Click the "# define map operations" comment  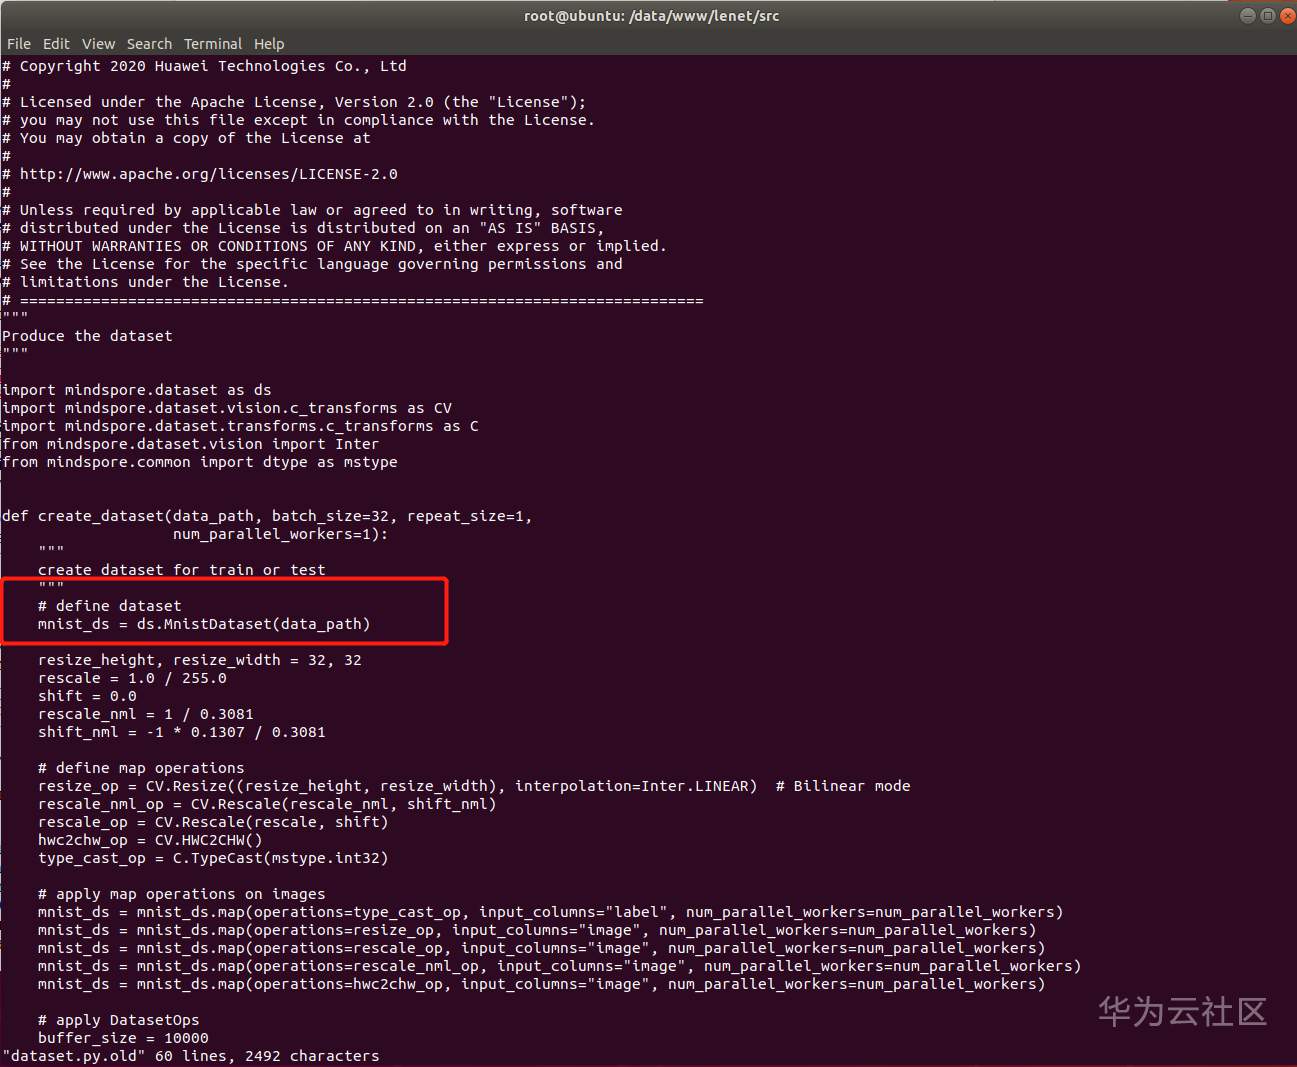tap(141, 768)
